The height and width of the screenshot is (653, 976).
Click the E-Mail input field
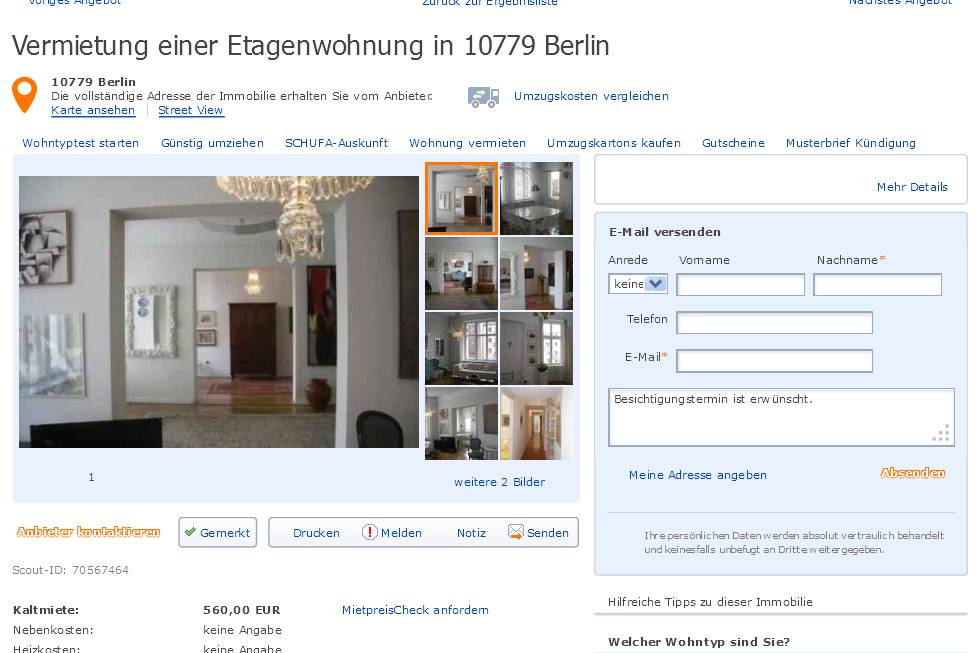774,361
